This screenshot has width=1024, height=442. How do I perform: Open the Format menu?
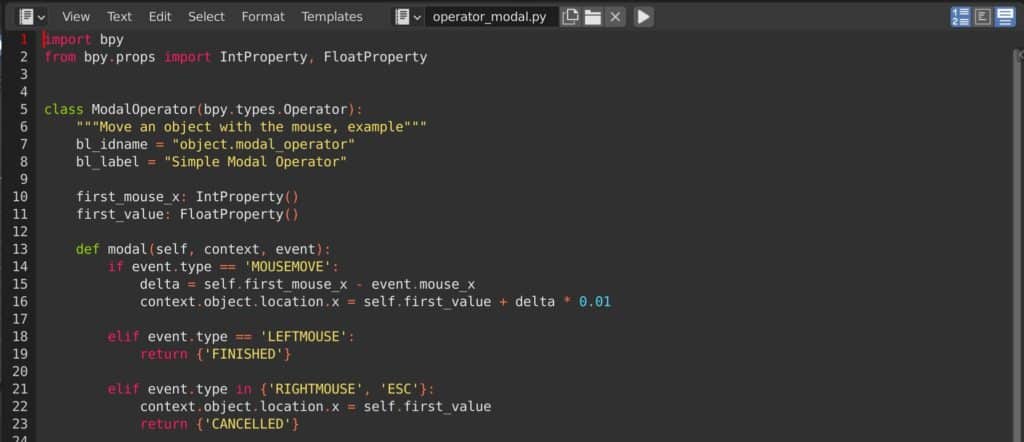click(263, 16)
